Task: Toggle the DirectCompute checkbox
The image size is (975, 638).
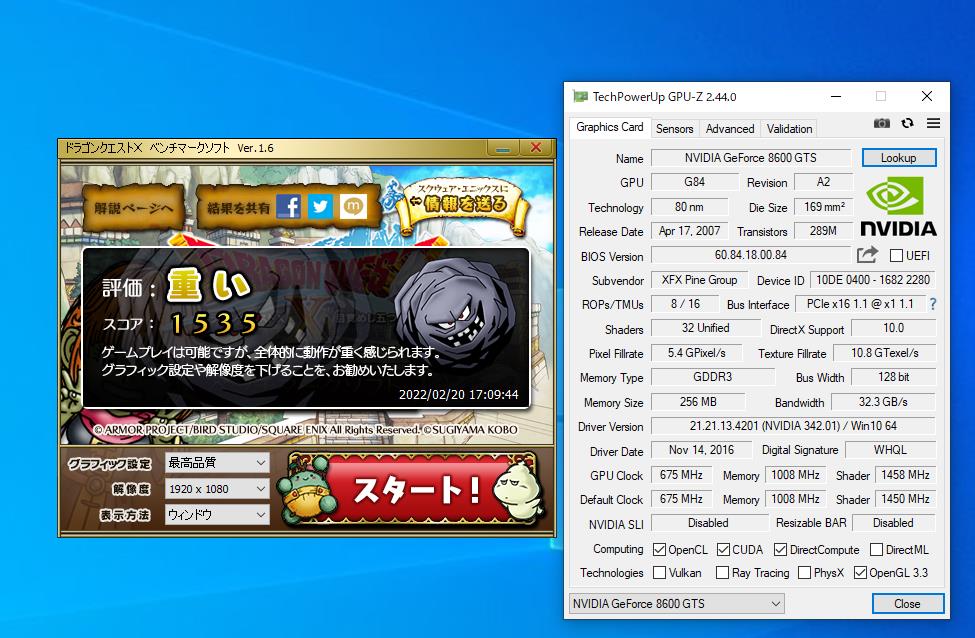Action: tap(780, 550)
